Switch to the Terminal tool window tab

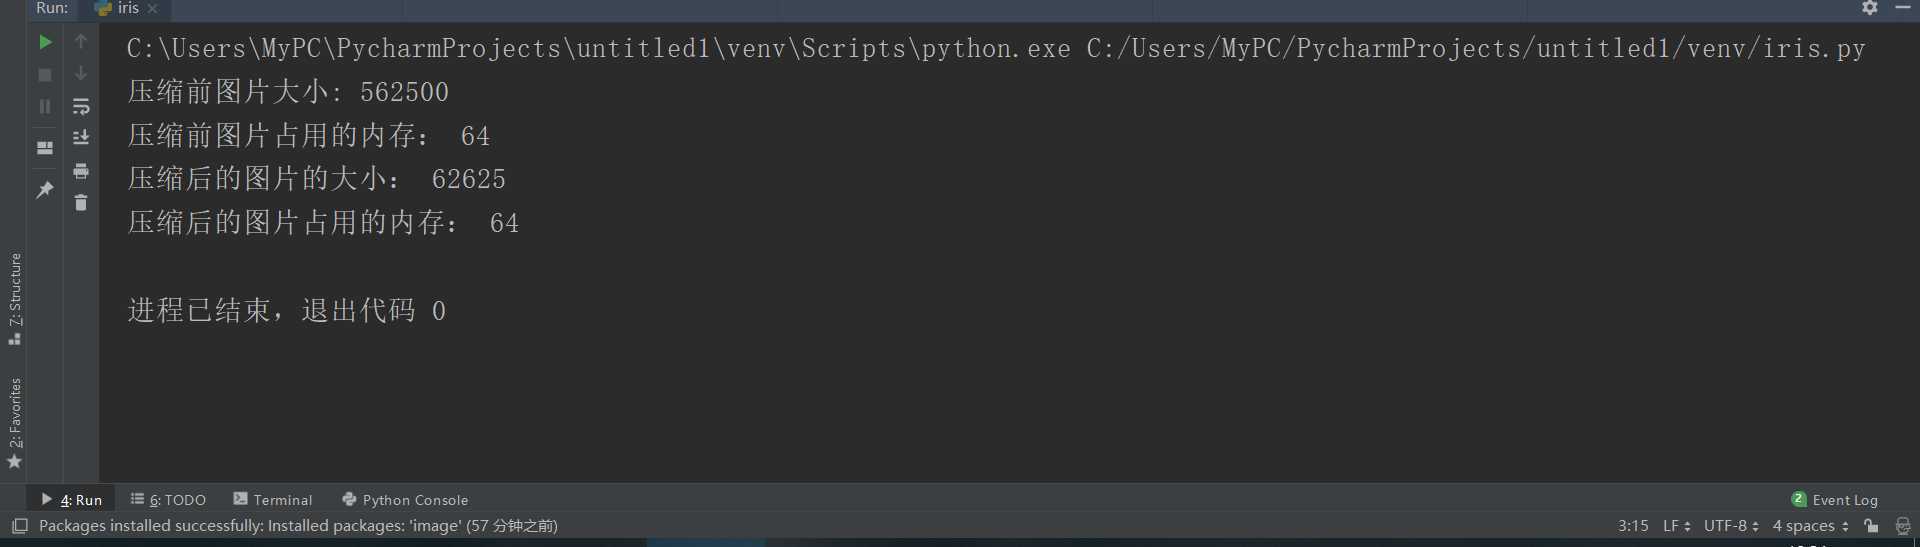[x=273, y=499]
